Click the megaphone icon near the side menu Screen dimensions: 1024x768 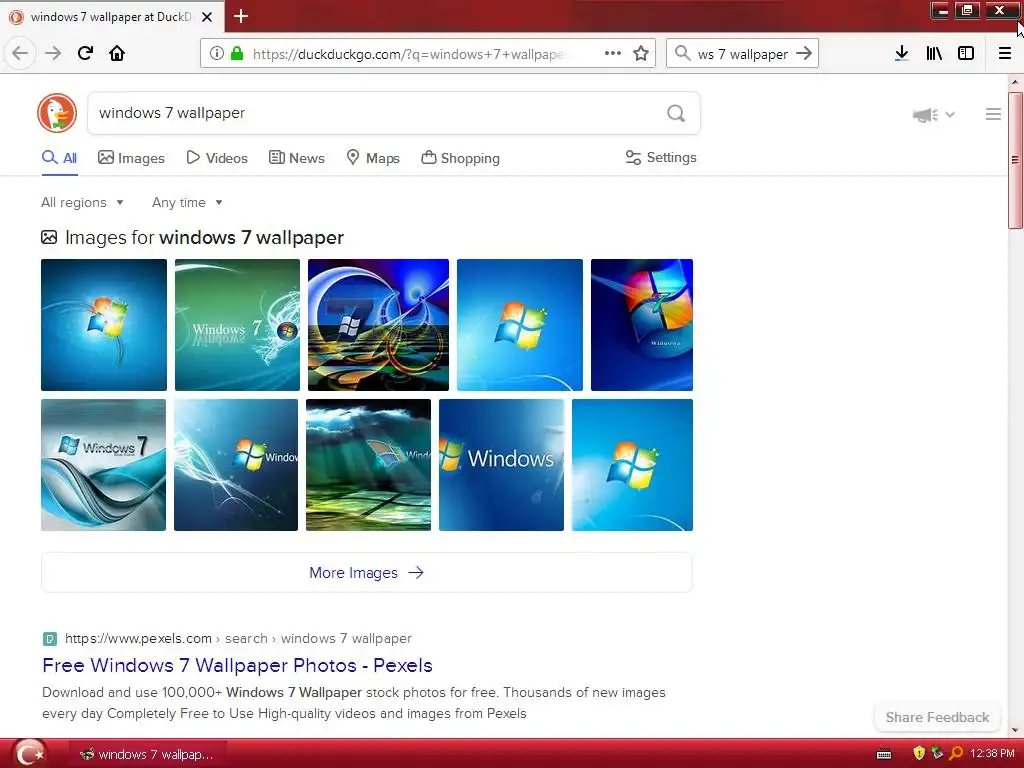click(925, 115)
